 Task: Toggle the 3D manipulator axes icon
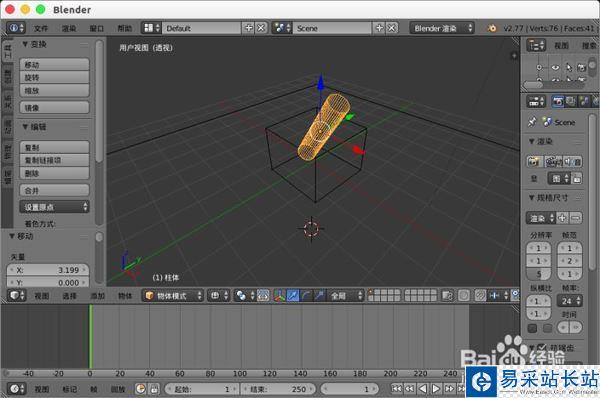point(280,295)
